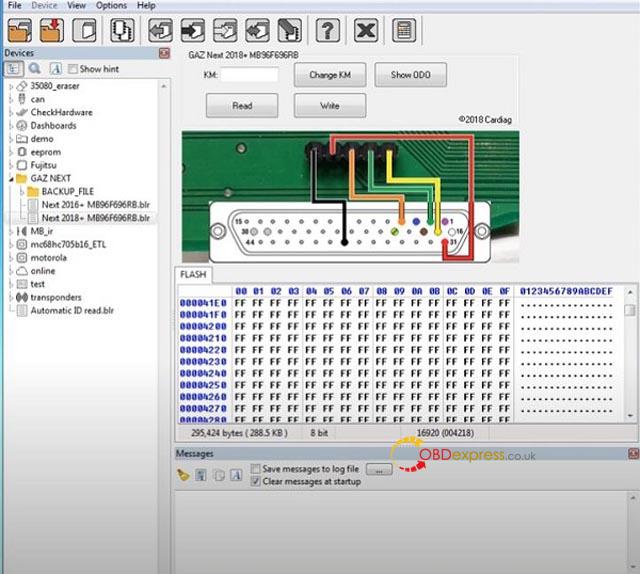Click the tree view icon in Devices panel
The width and height of the screenshot is (640, 574).
(13, 69)
